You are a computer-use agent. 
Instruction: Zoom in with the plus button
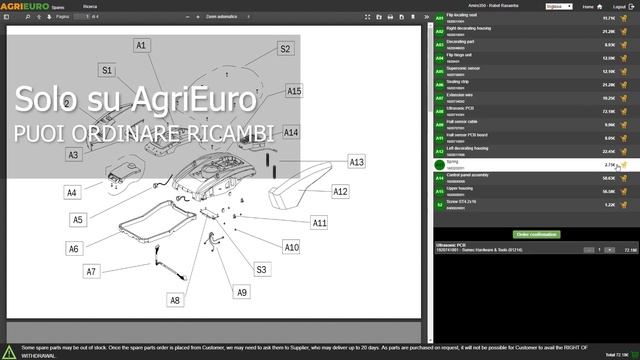pos(198,17)
